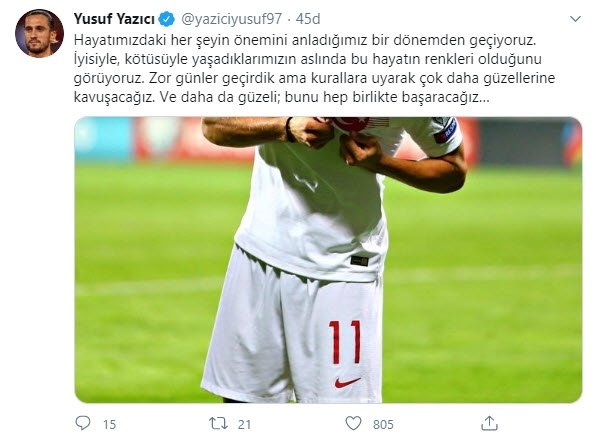Image resolution: width=596 pixels, height=441 pixels.
Task: Click the blue verified badge
Action: [166, 19]
